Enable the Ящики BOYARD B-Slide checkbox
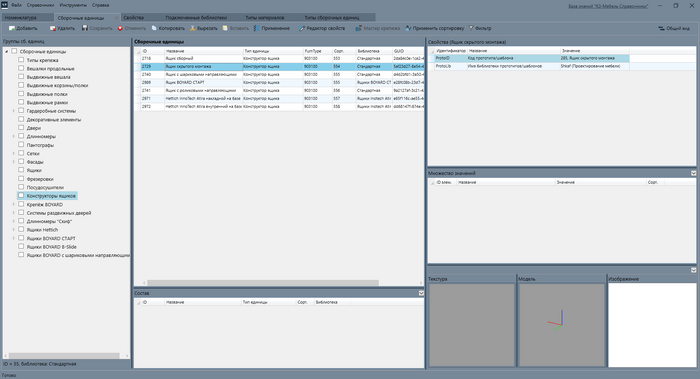The image size is (700, 379). click(x=21, y=246)
